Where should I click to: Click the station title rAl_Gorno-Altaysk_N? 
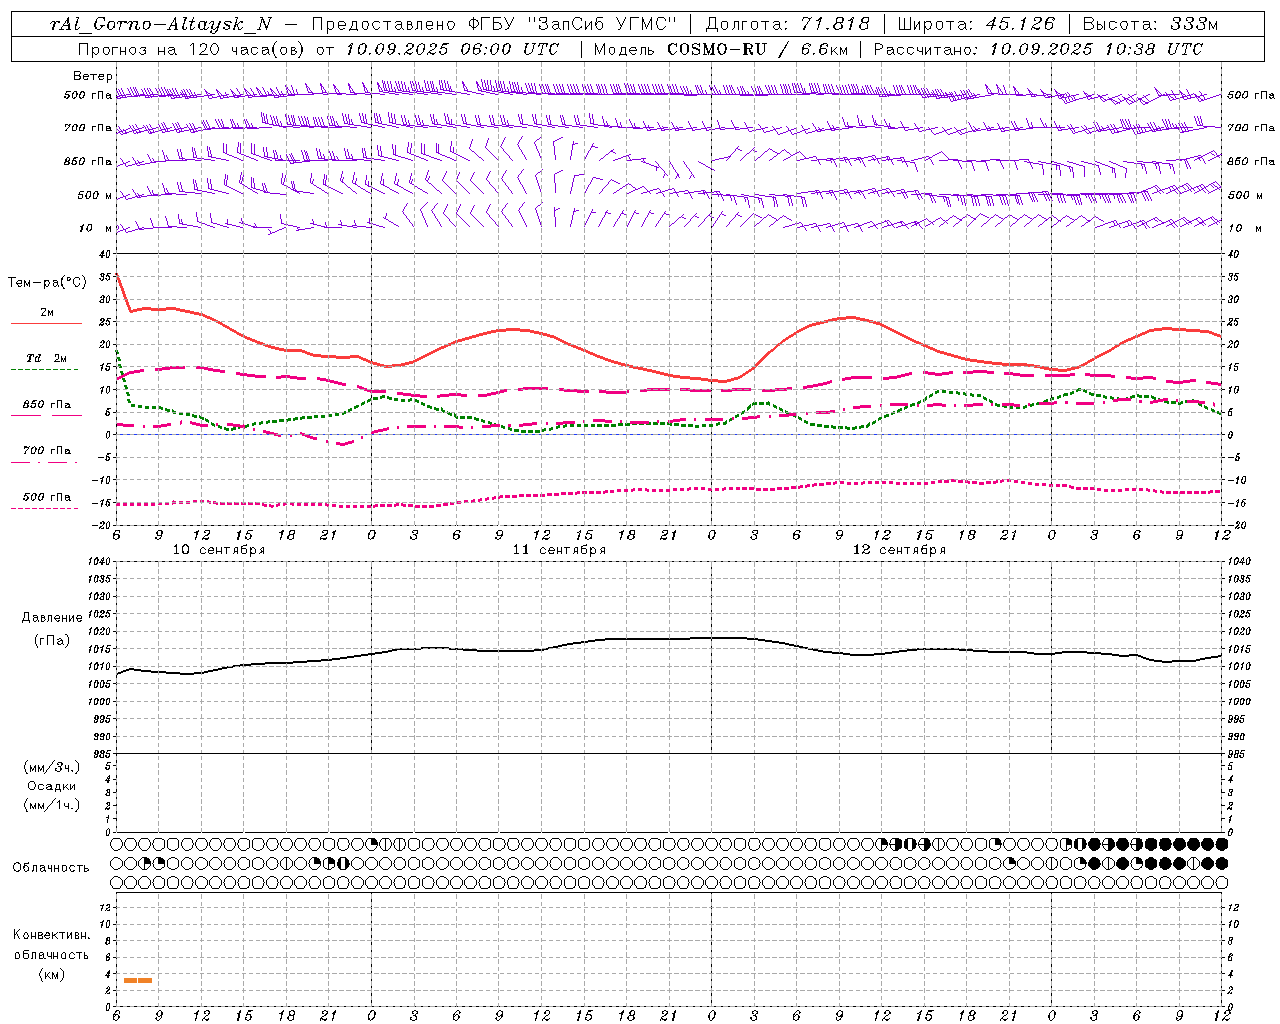161,25
